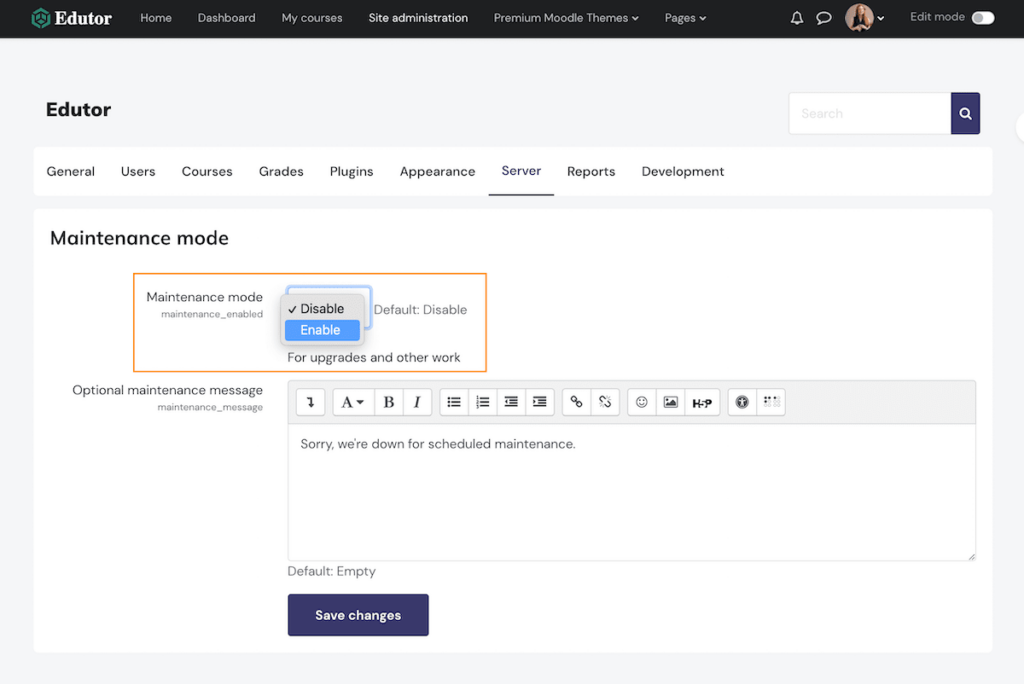Insert an unordered list in the editor
The height and width of the screenshot is (684, 1024).
[x=453, y=401]
